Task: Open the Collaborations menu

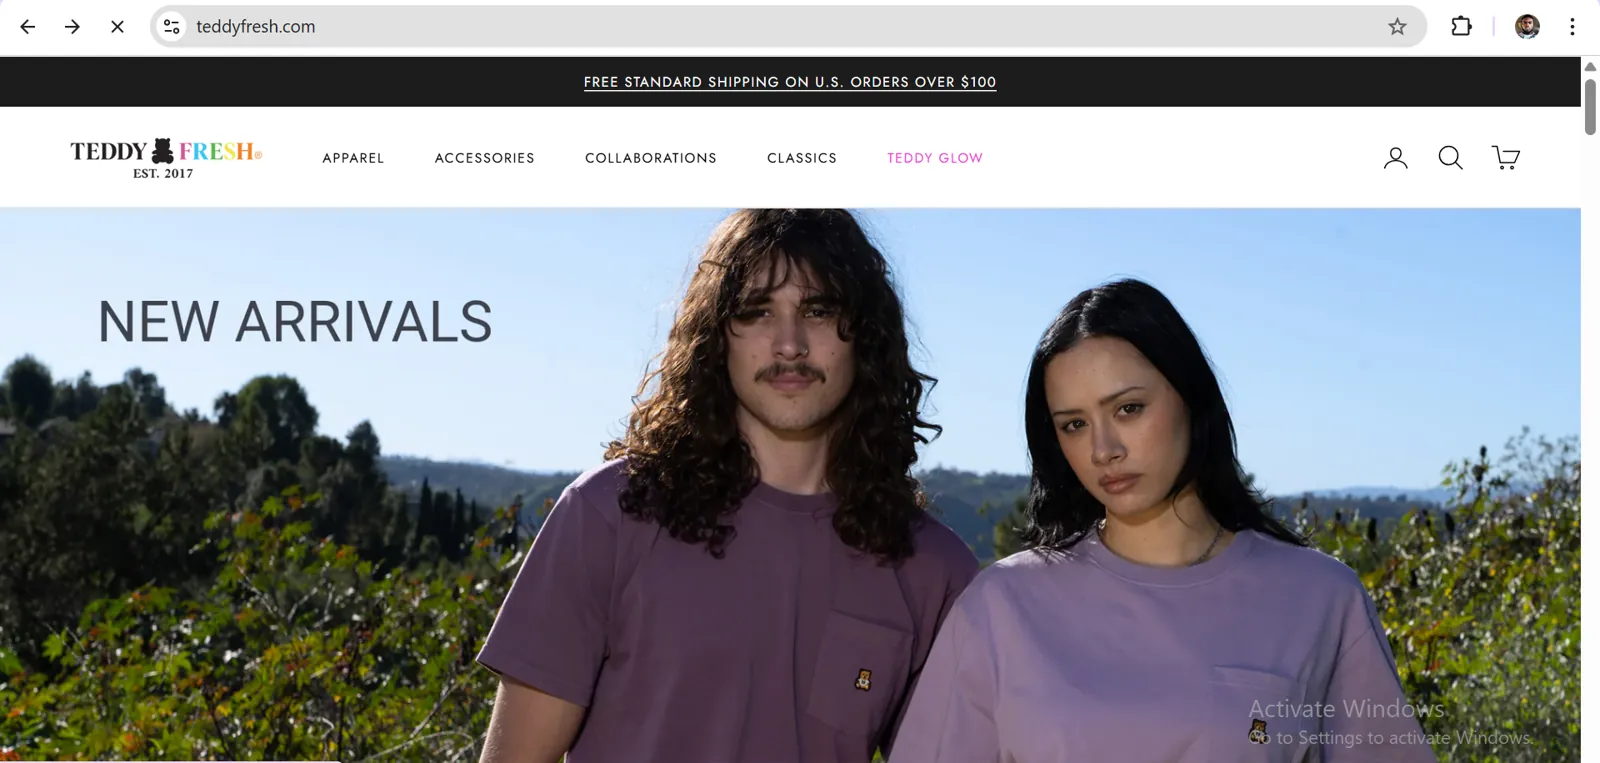Action: [x=651, y=158]
